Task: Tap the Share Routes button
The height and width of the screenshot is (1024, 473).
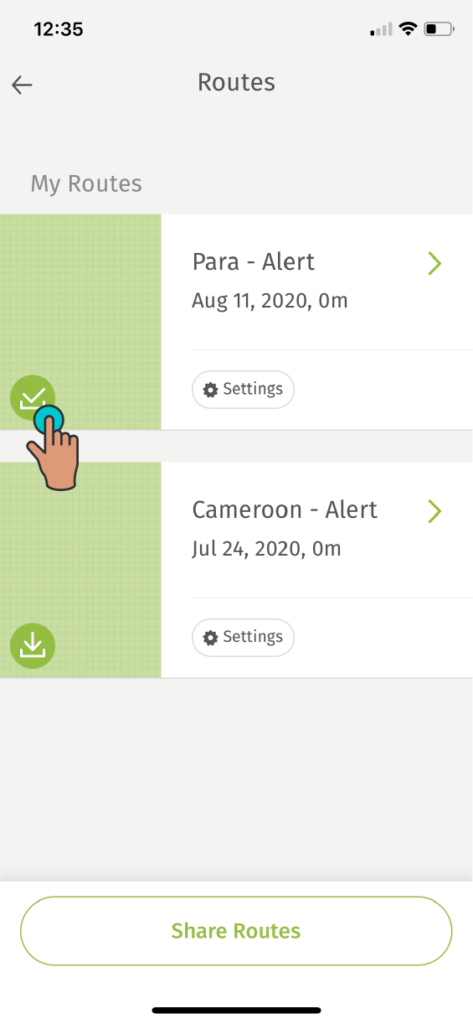Action: (x=236, y=931)
